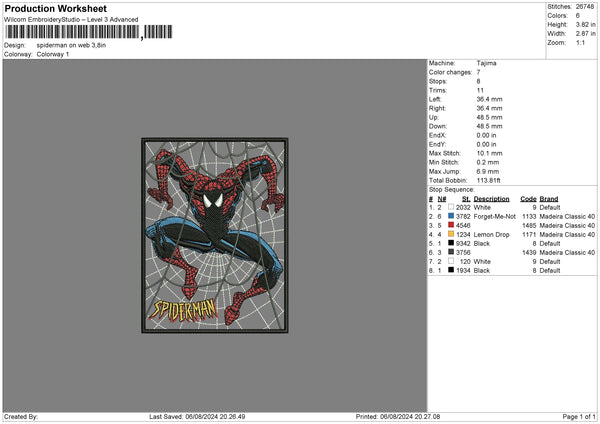Click the 'Printed' timestamp in footer

tap(398, 417)
